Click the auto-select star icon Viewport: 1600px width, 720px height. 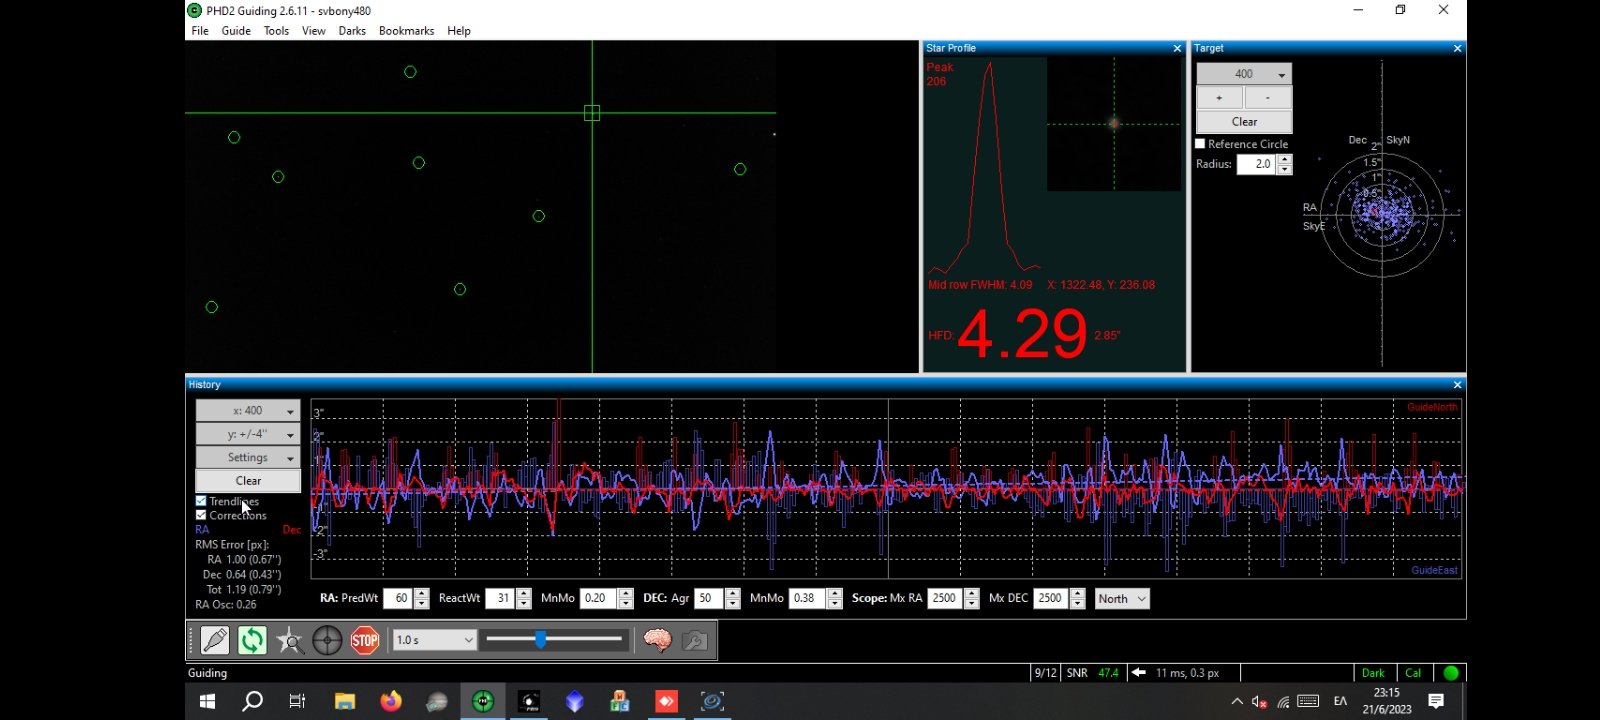coord(290,640)
